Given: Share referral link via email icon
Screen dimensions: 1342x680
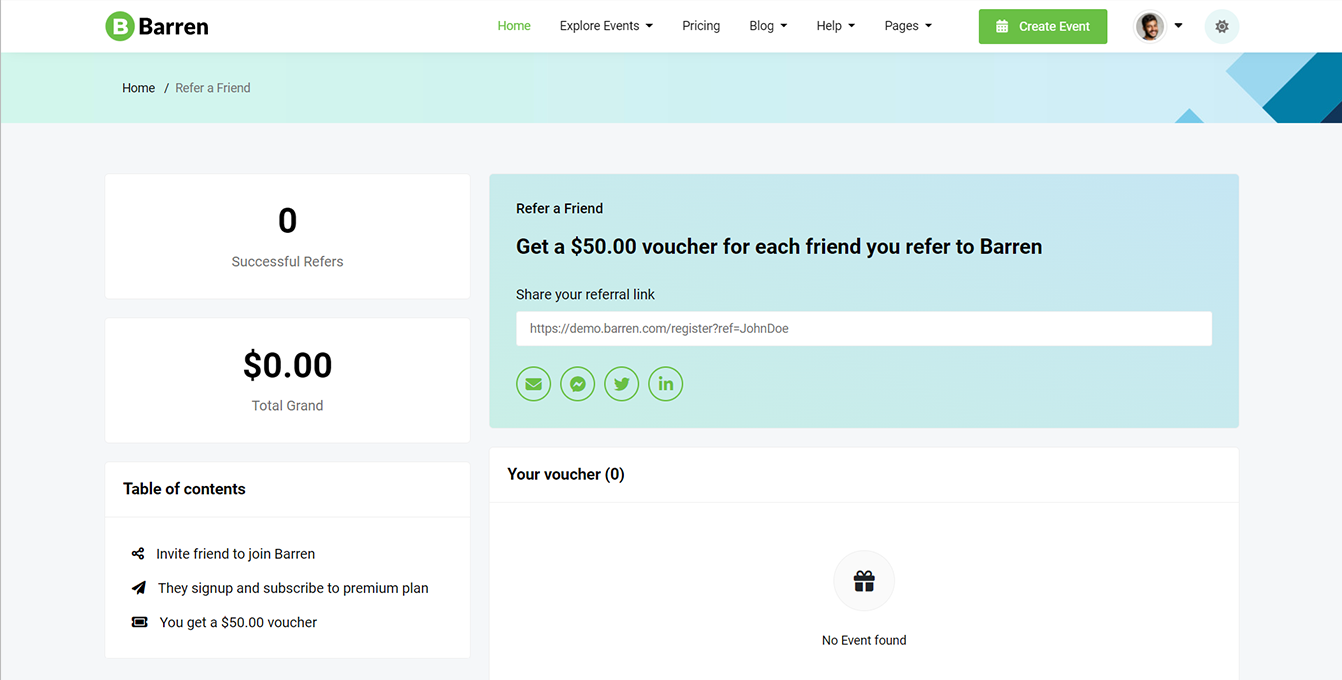Looking at the screenshot, I should tap(534, 384).
